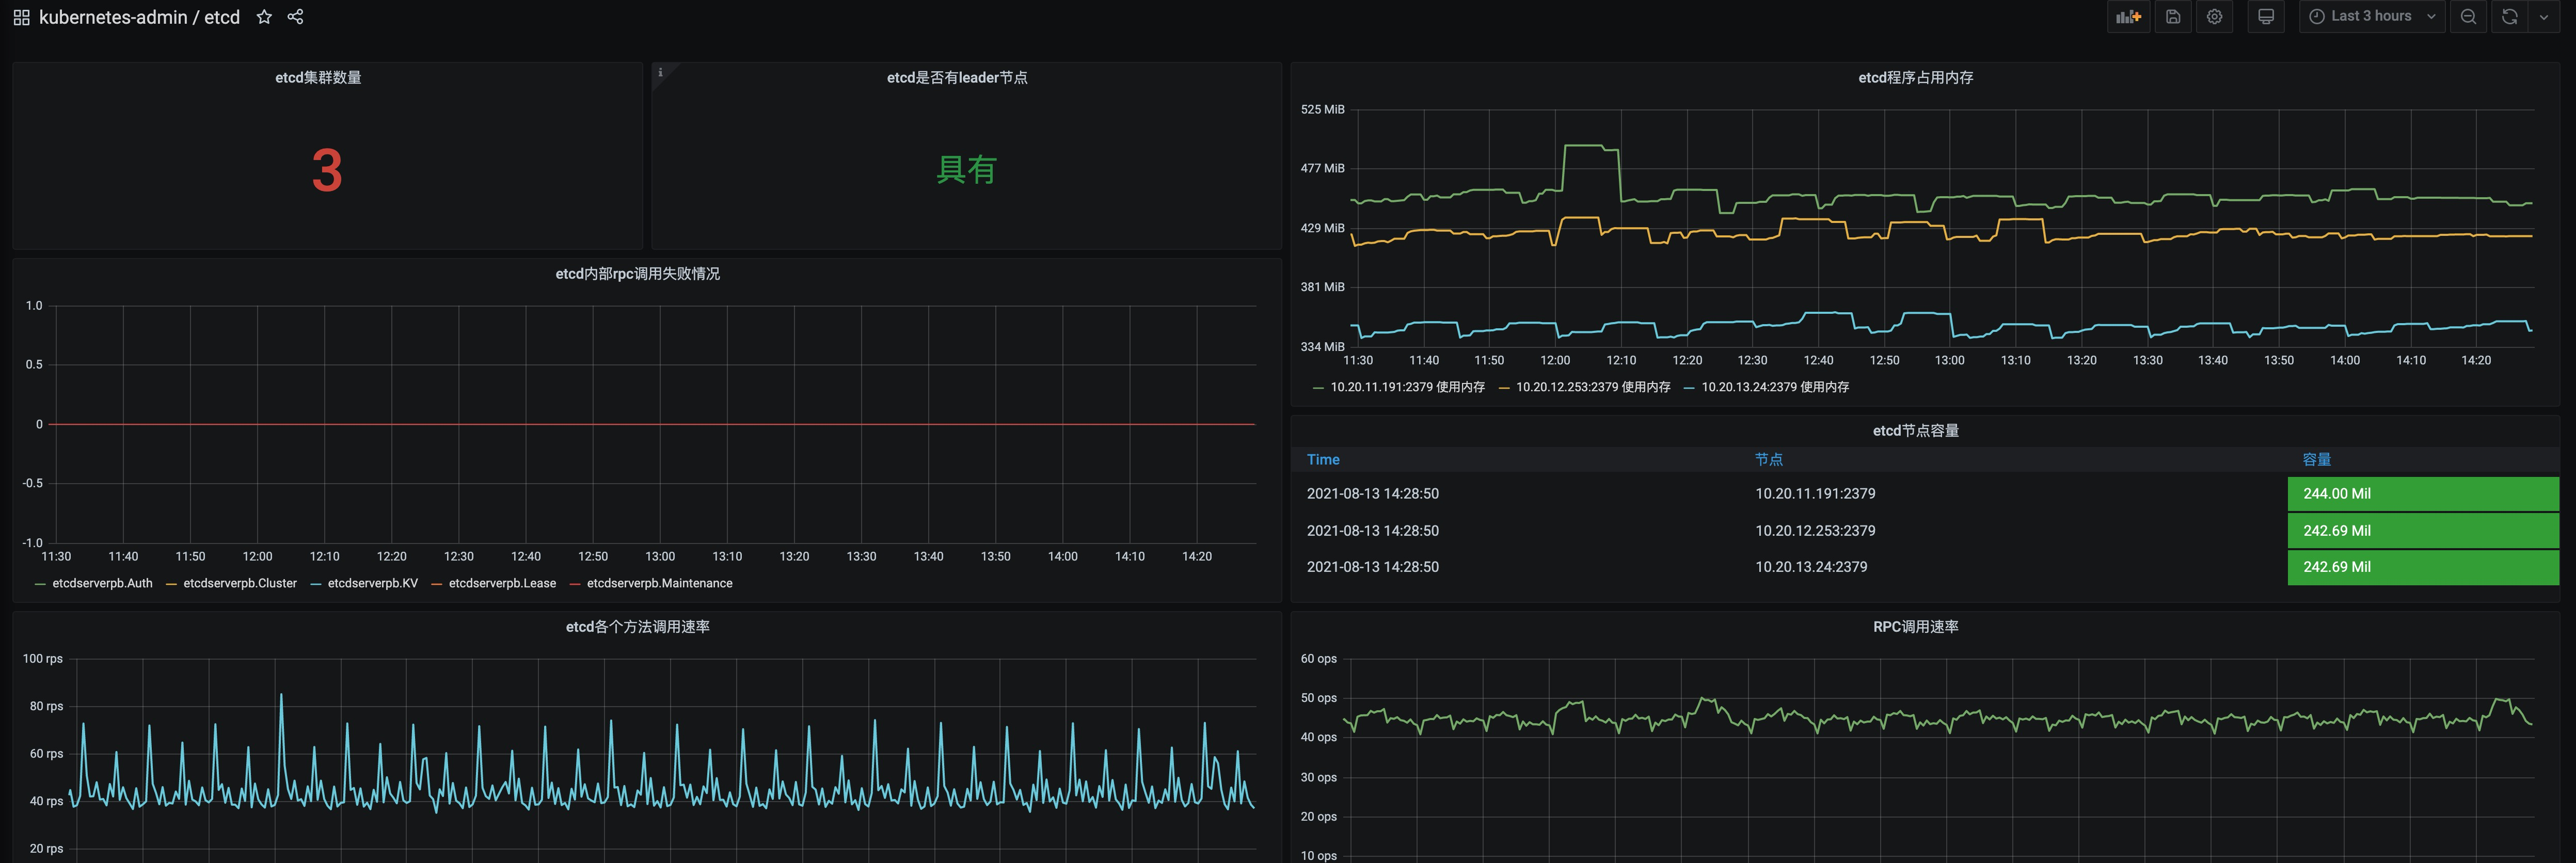Open dashboard settings gear

[x=2215, y=16]
